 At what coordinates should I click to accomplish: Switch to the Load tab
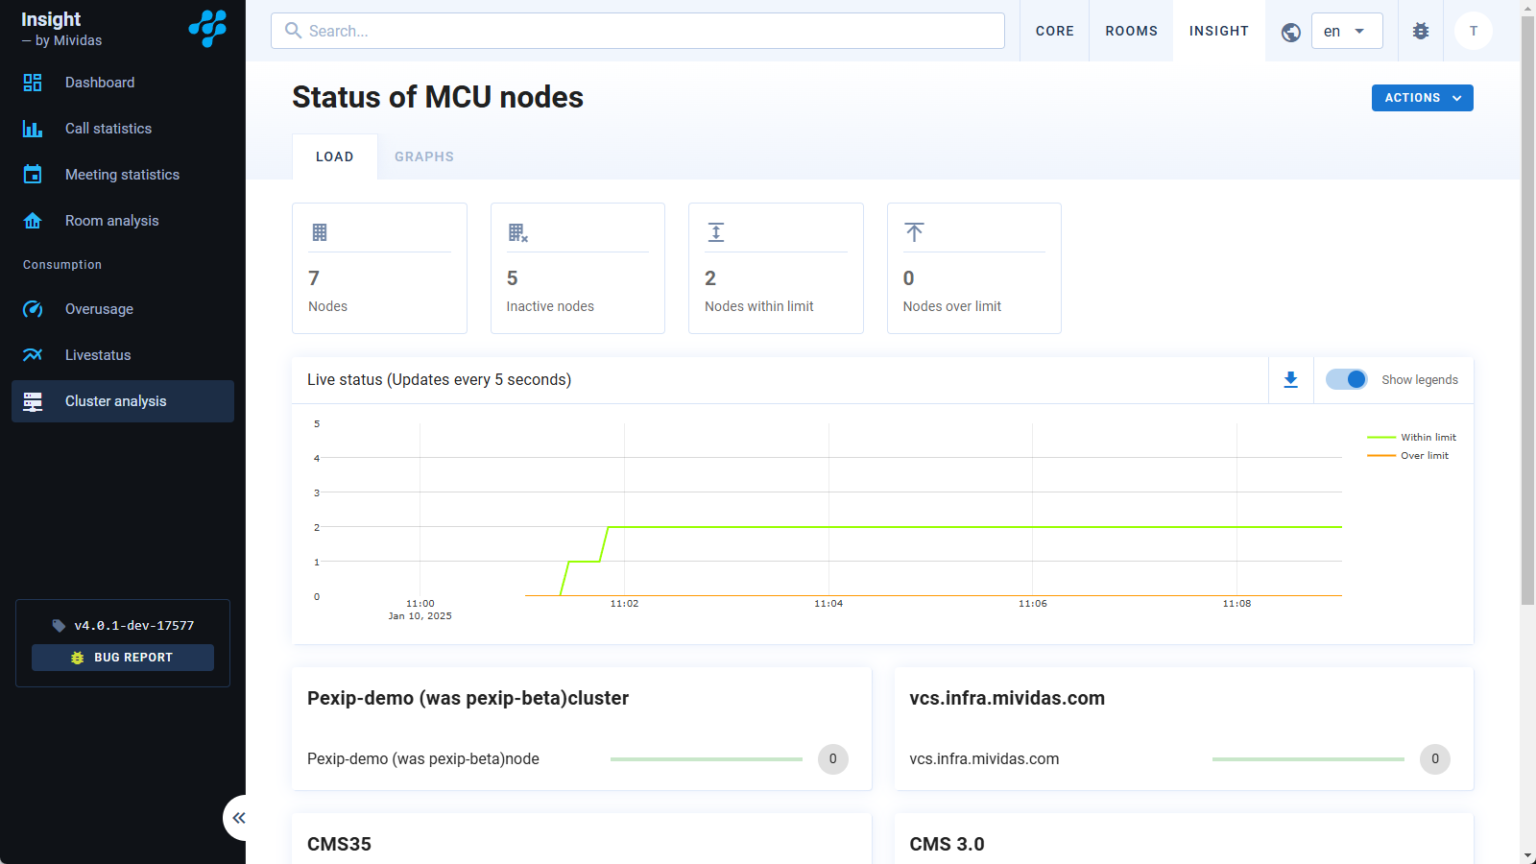pos(335,157)
